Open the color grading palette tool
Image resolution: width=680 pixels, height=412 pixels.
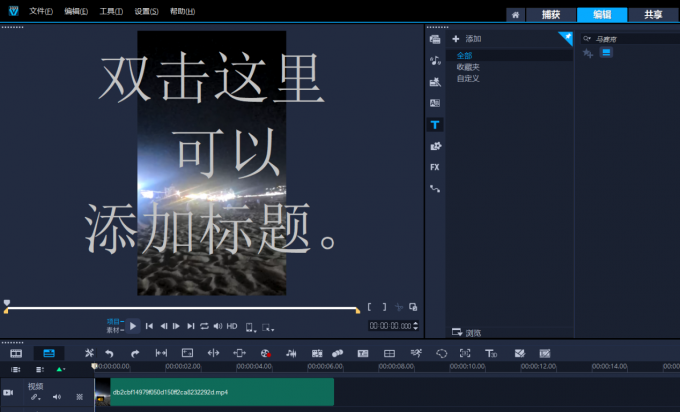click(x=266, y=353)
